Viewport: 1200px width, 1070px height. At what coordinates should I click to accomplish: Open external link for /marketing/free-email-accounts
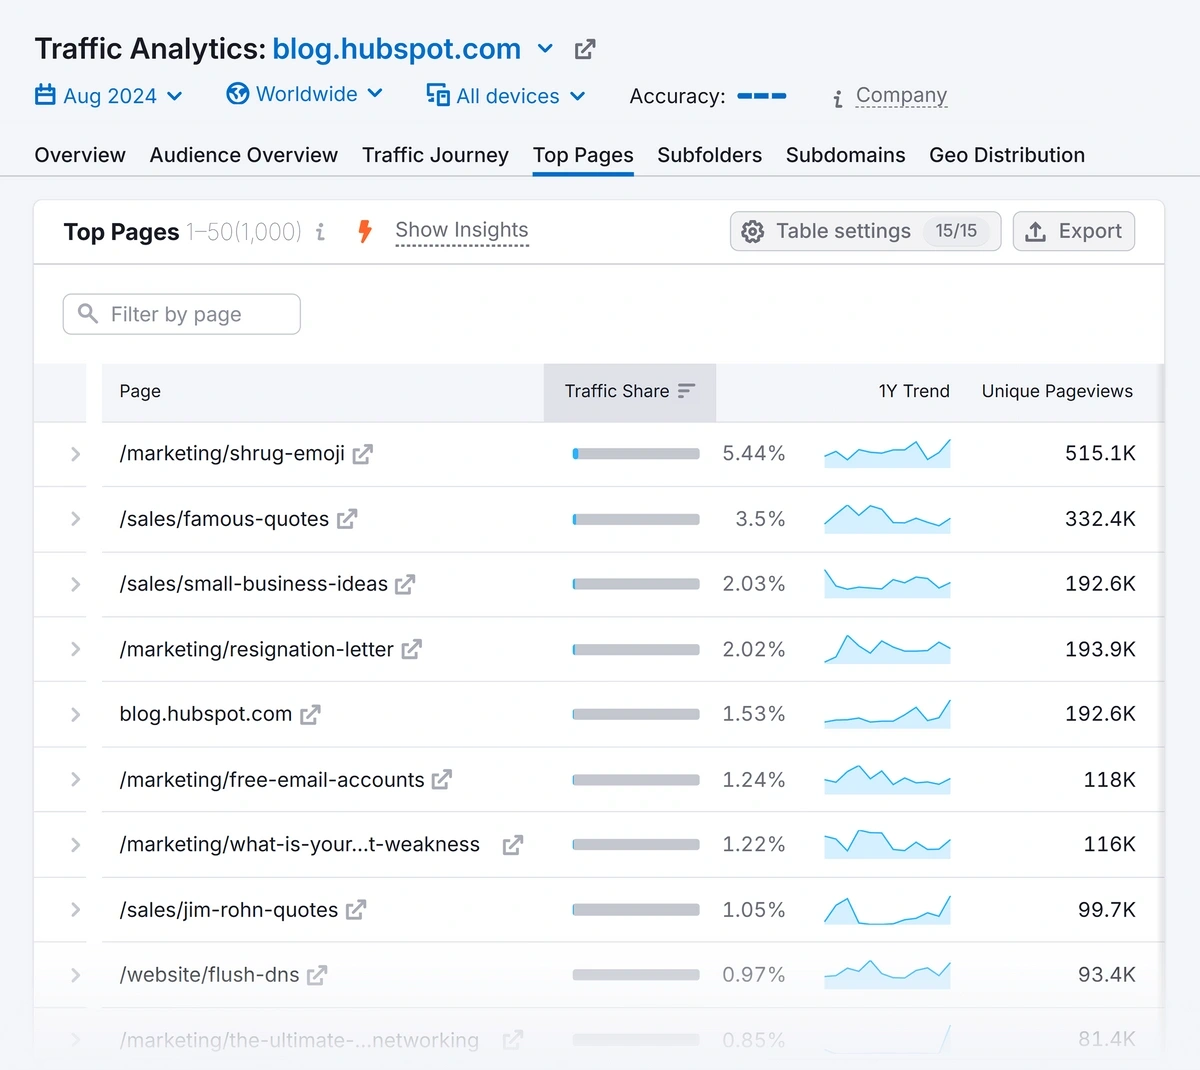pos(442,779)
